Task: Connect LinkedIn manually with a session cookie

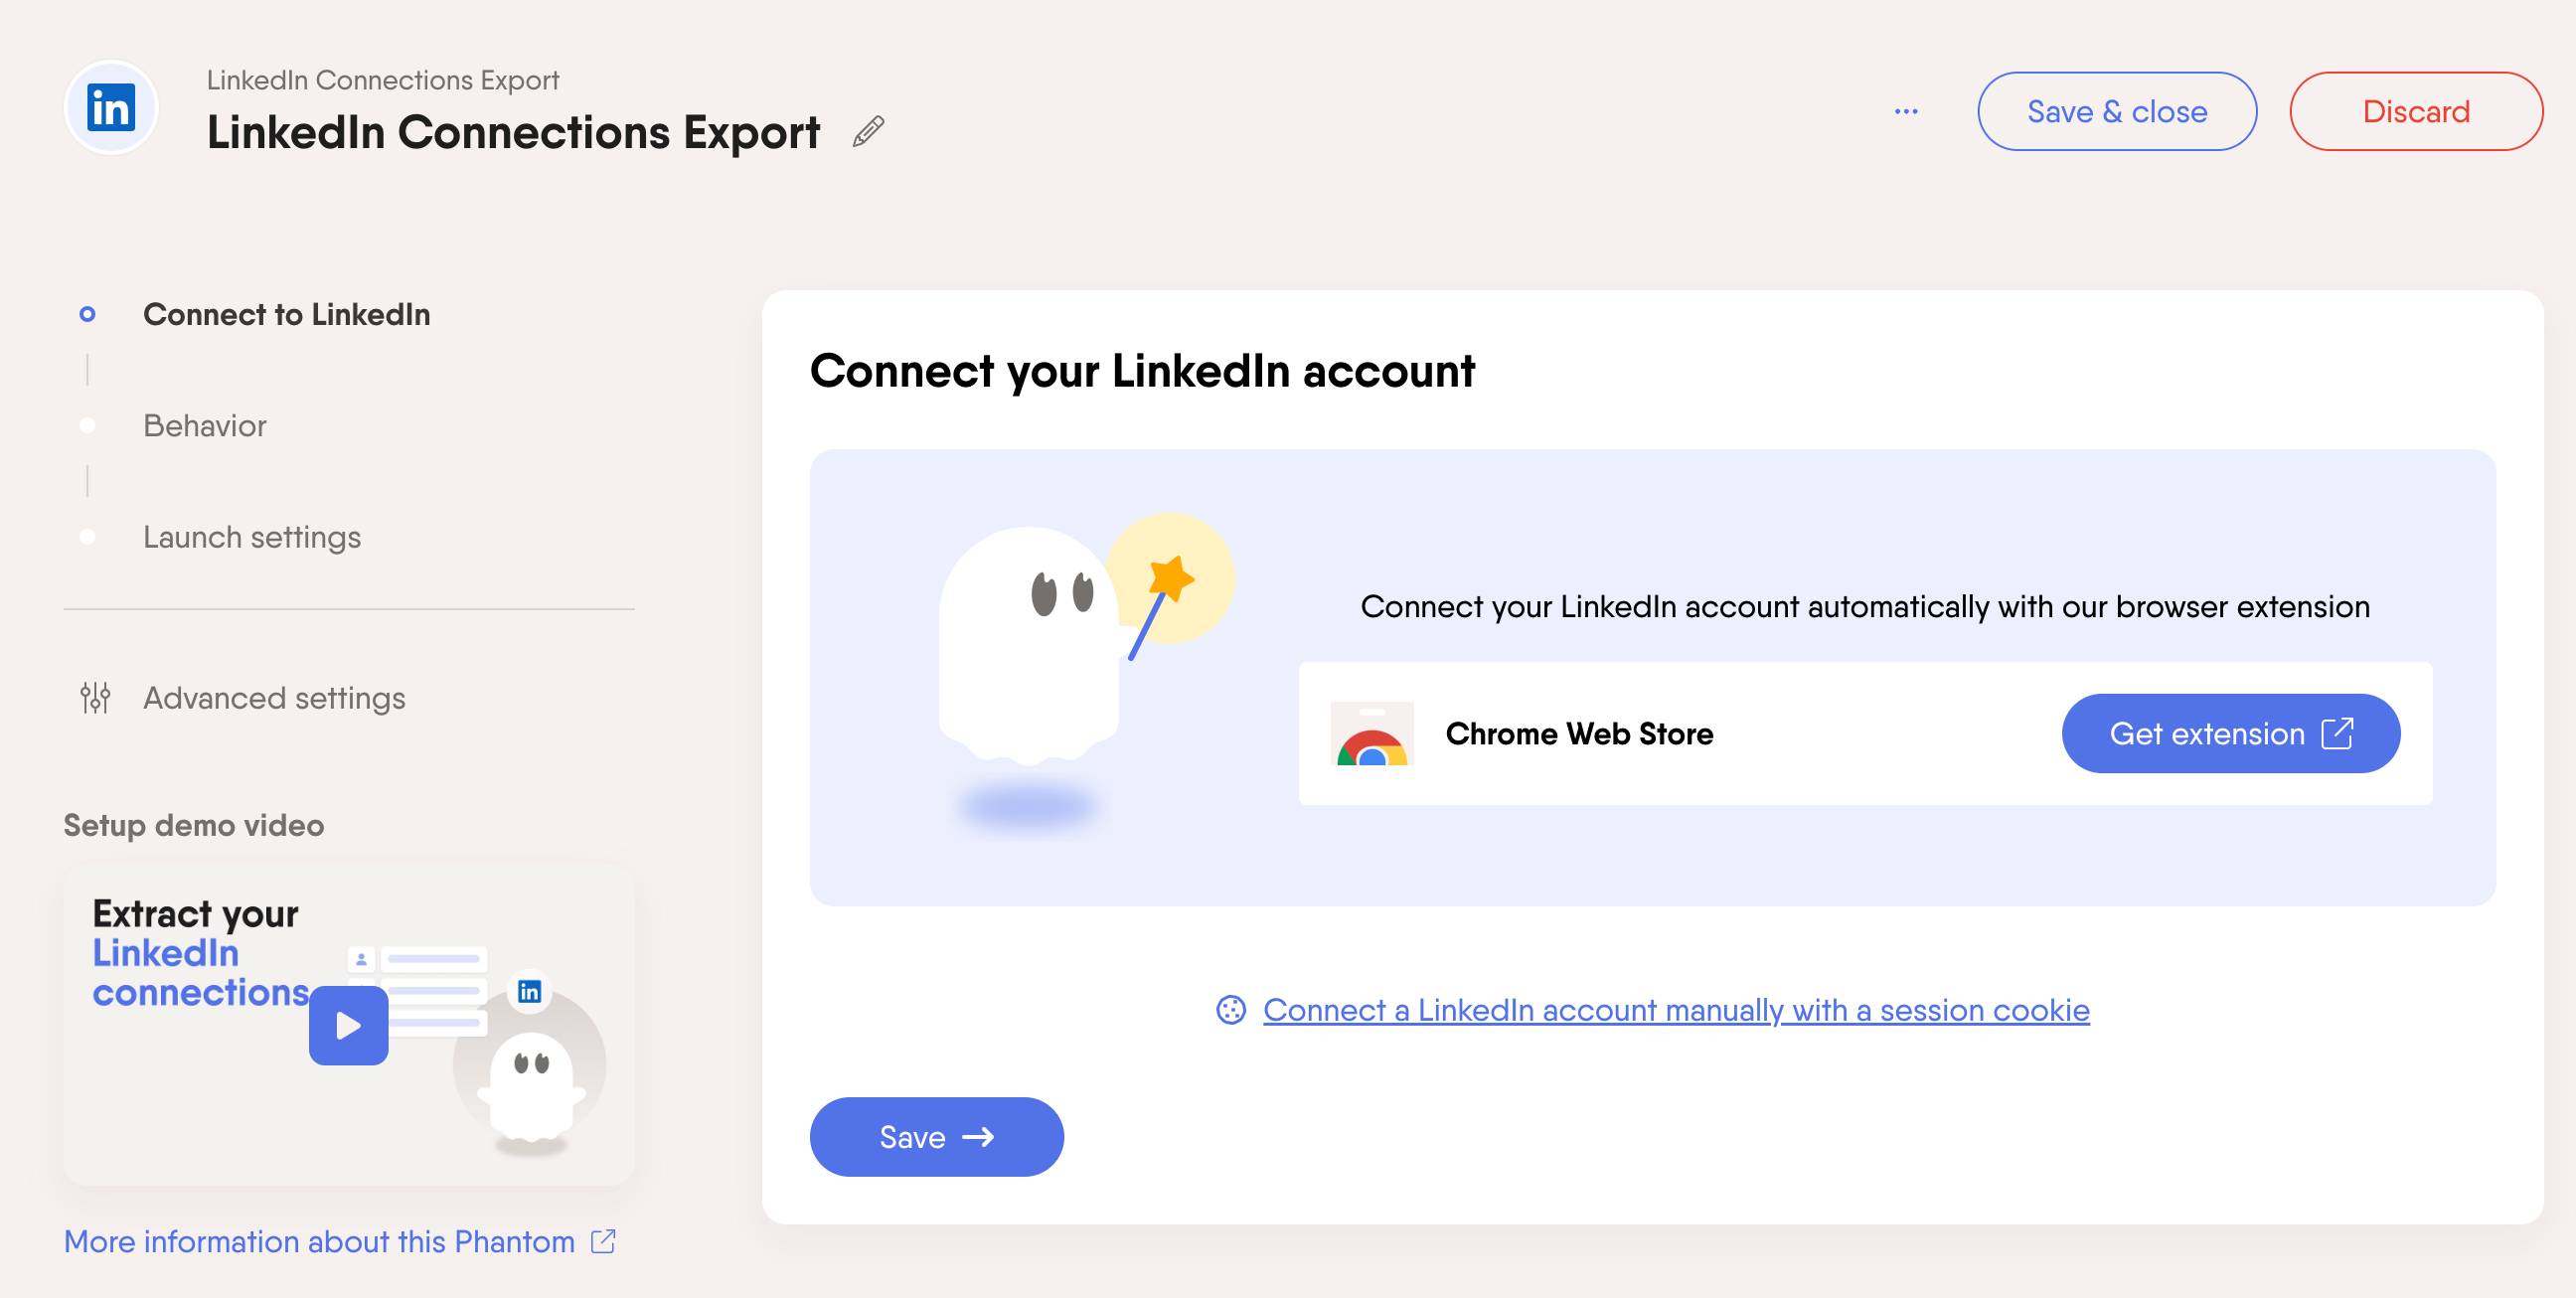Action: point(1675,1010)
